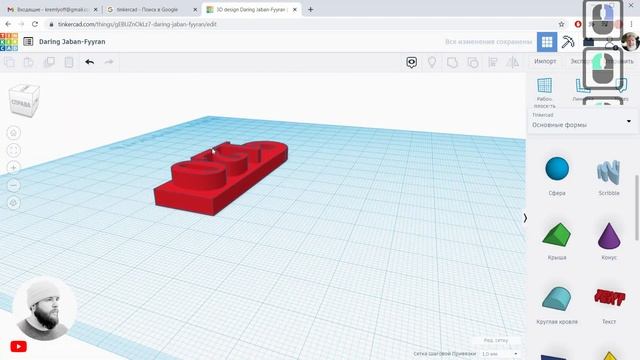
Task: Click the shapes panel scrollbar
Action: (x=637, y=207)
